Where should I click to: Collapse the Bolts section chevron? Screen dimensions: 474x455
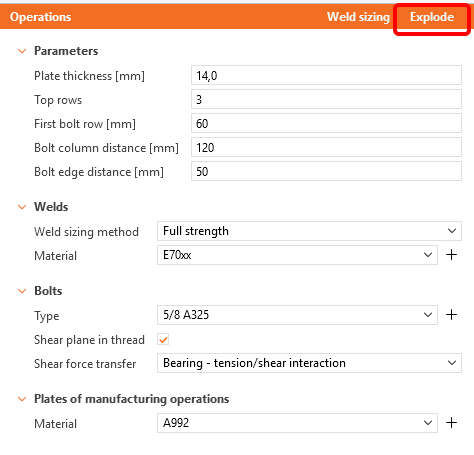(22, 291)
